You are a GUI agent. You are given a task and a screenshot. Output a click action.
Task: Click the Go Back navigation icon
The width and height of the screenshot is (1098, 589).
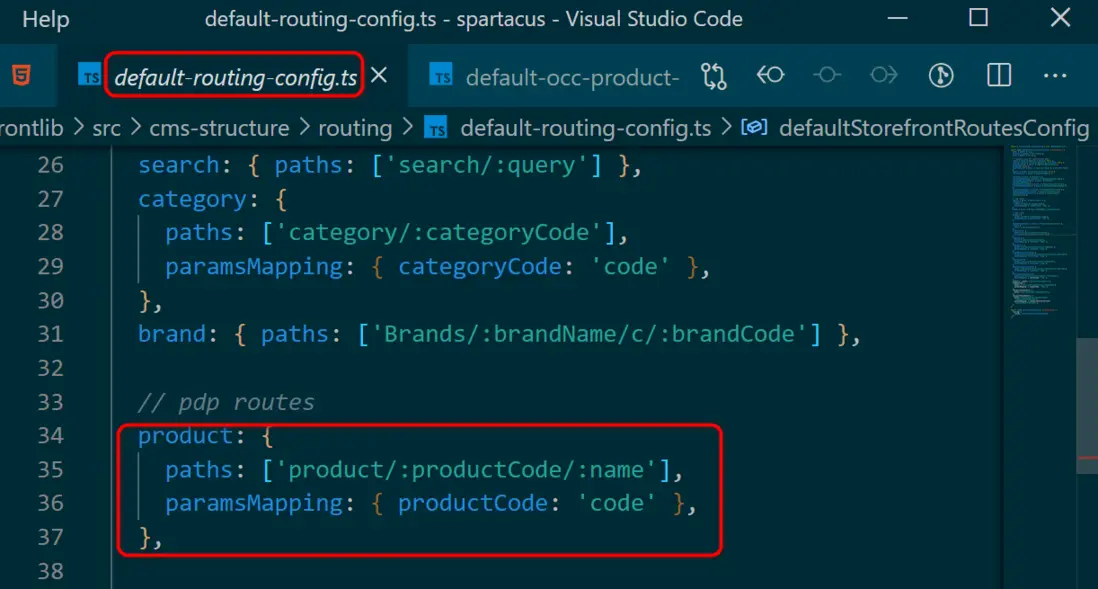(770, 75)
